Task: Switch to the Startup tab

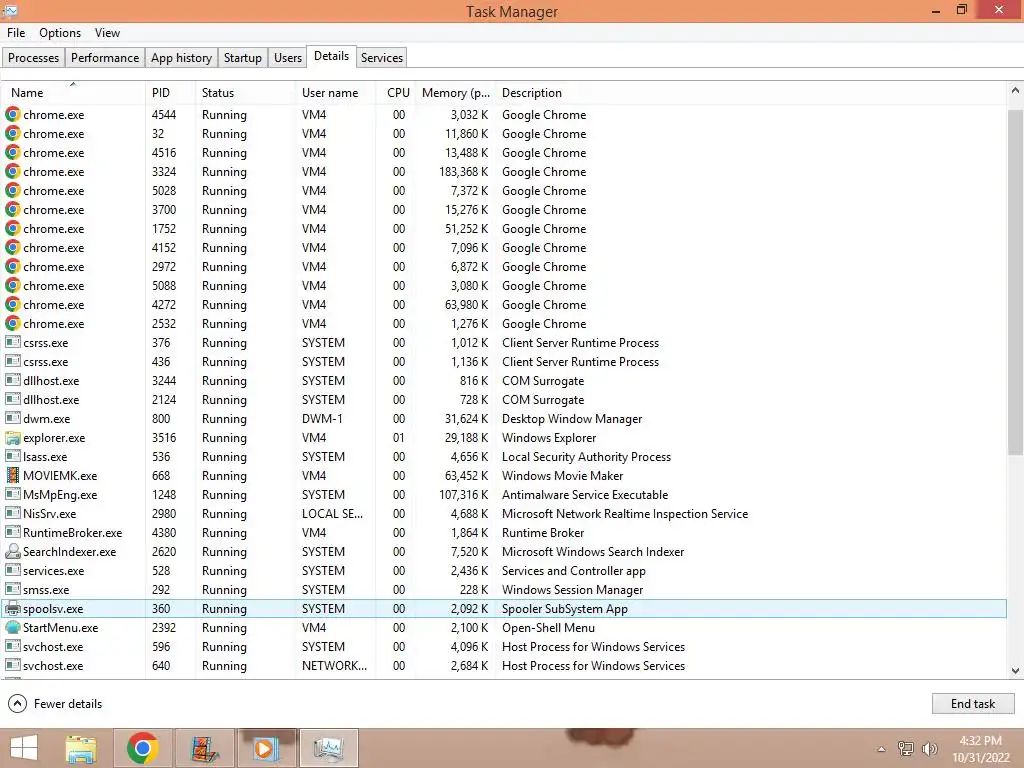Action: click(x=242, y=57)
